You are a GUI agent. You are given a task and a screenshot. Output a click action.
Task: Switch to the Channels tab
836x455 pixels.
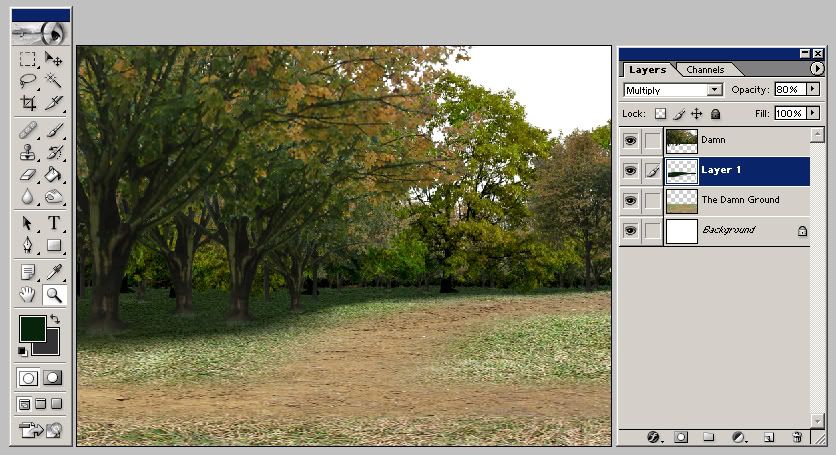click(x=705, y=70)
